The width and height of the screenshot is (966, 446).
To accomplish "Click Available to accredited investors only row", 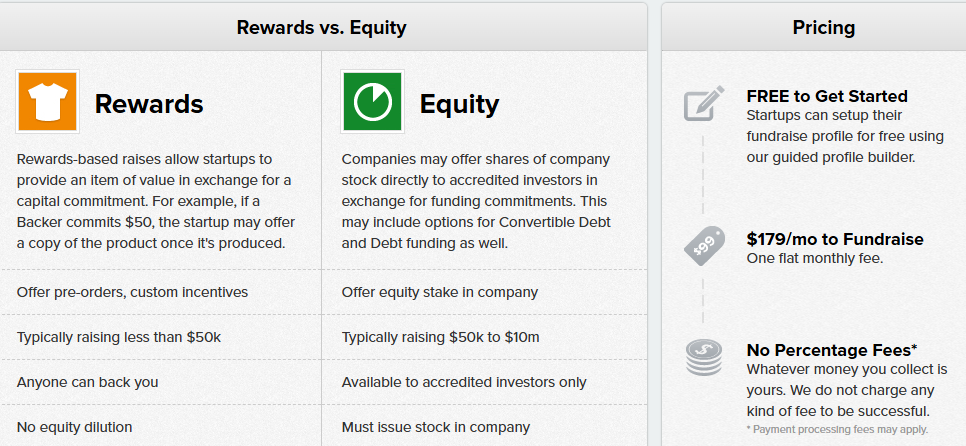I will click(484, 382).
